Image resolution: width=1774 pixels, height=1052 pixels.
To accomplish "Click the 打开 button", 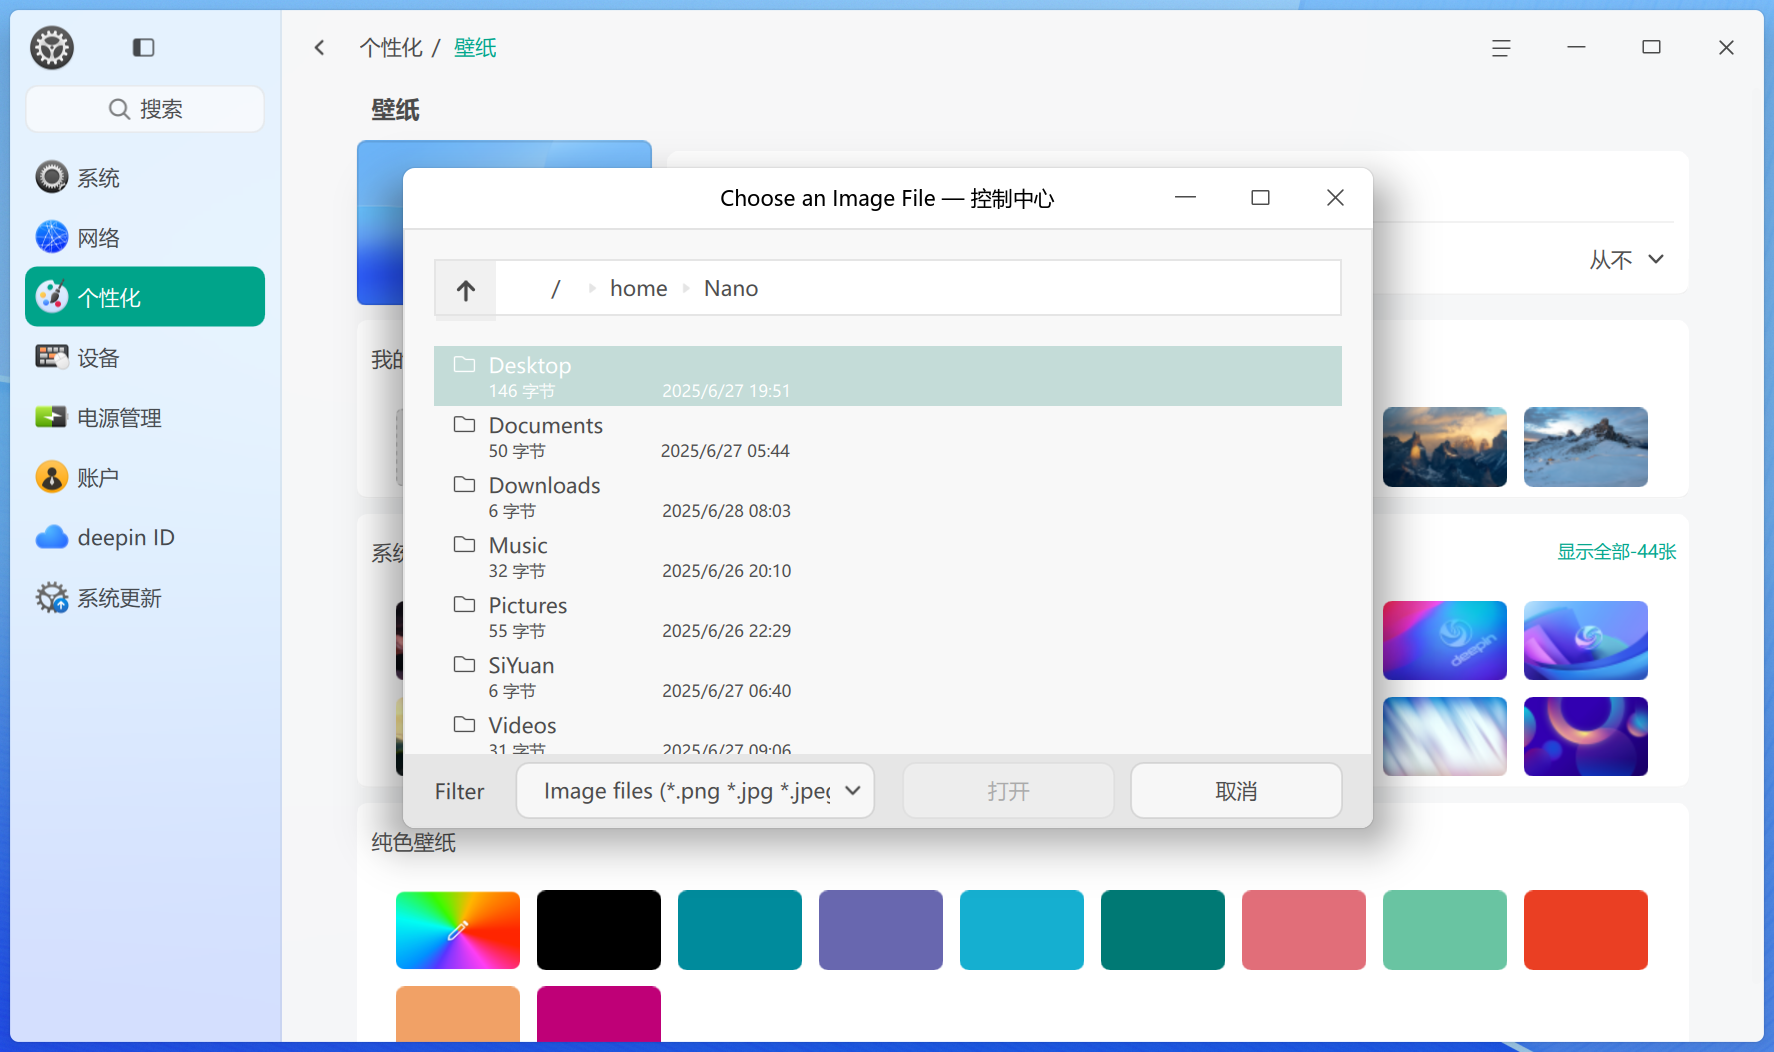I will 1008,791.
